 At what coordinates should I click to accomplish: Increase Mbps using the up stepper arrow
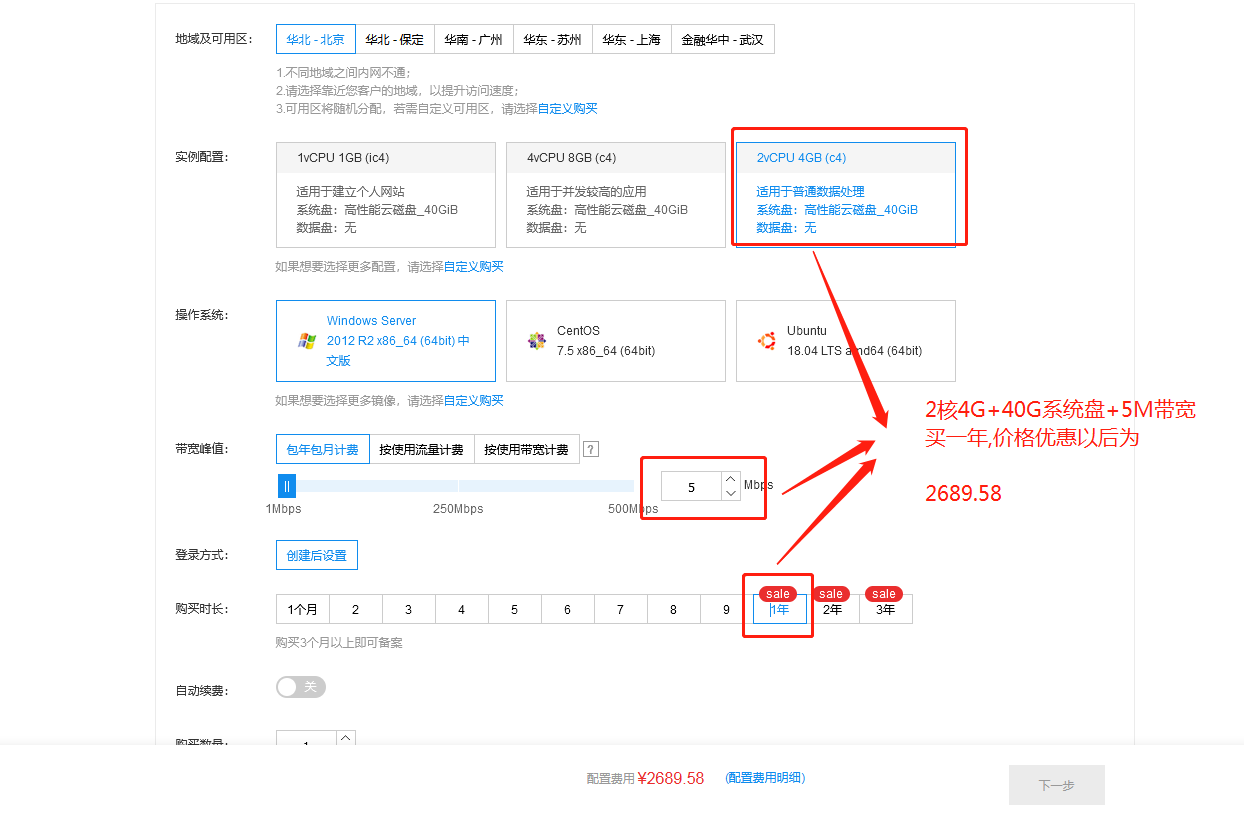pos(729,479)
